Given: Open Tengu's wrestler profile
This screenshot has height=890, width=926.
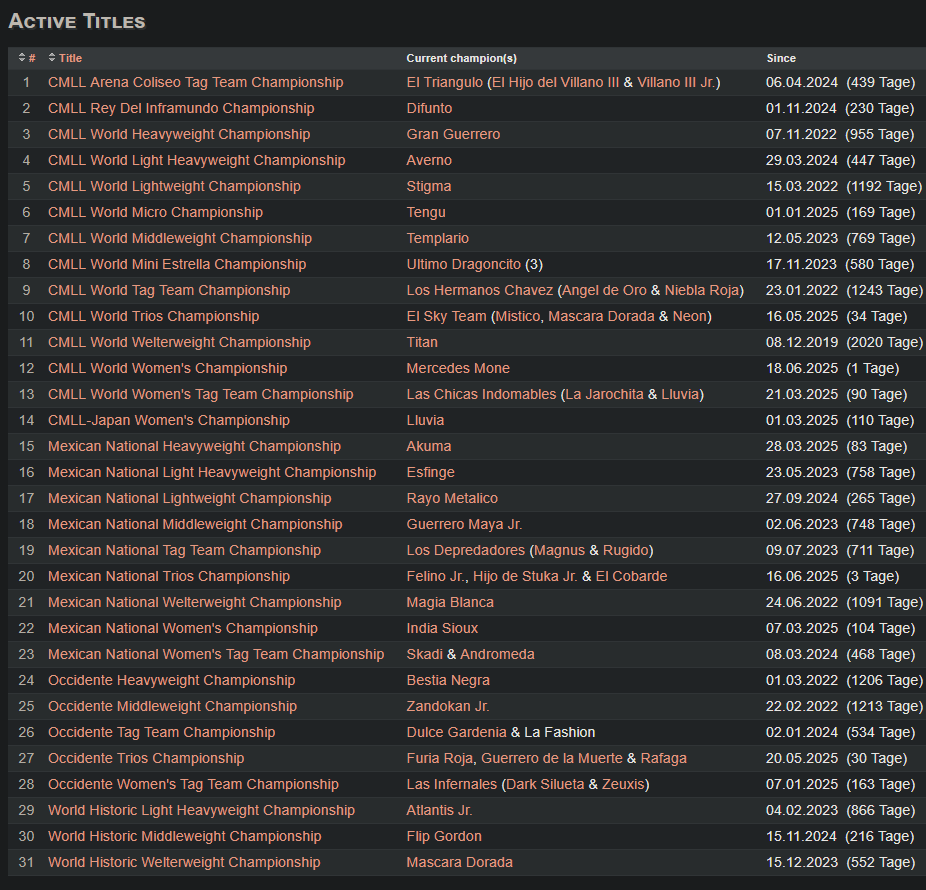Looking at the screenshot, I should pyautogui.click(x=426, y=212).
